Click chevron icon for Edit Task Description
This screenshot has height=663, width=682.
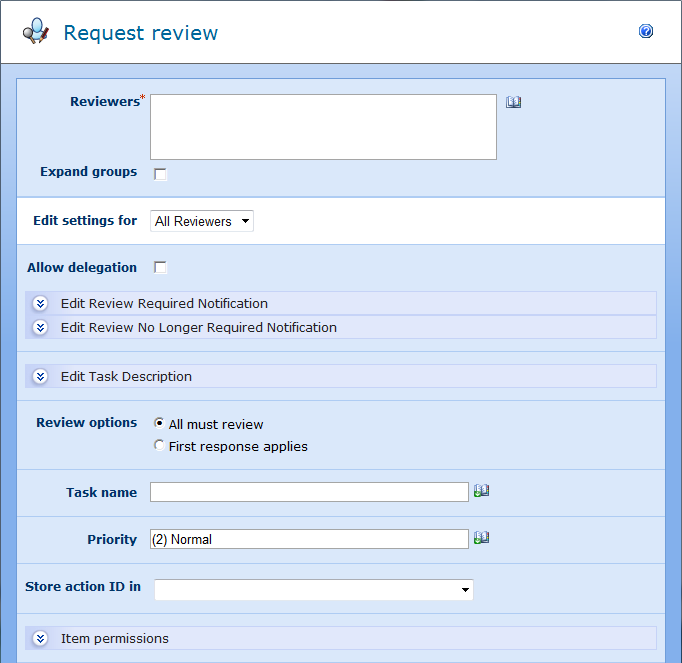tap(40, 377)
